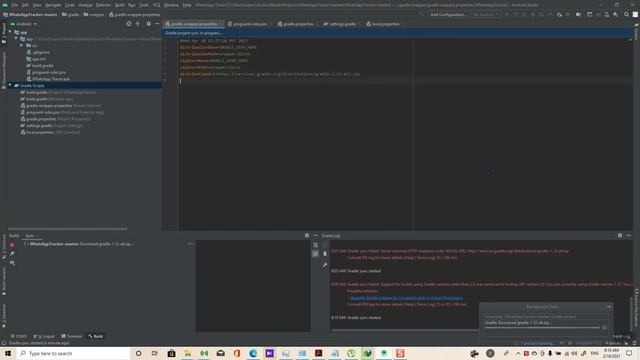The image size is (640, 360).
Task: Click the Event Log wrench settings icon
Action: point(325,265)
